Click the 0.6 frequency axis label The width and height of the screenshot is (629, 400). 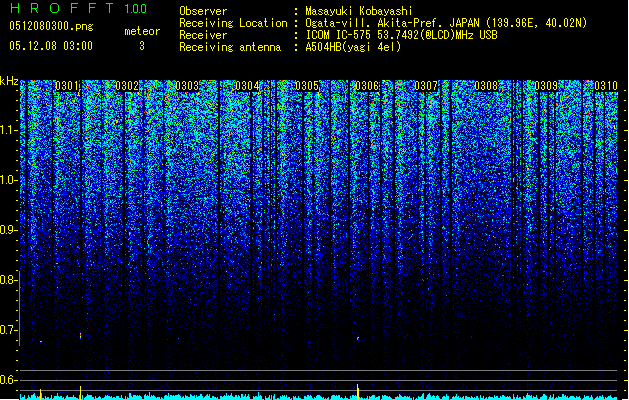[x=8, y=380]
